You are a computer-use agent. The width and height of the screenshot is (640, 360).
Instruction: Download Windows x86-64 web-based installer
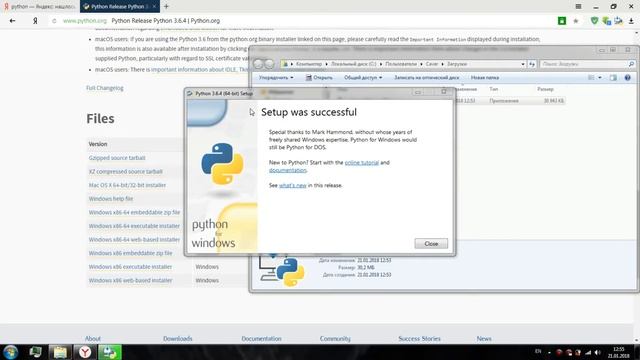[x=134, y=240]
